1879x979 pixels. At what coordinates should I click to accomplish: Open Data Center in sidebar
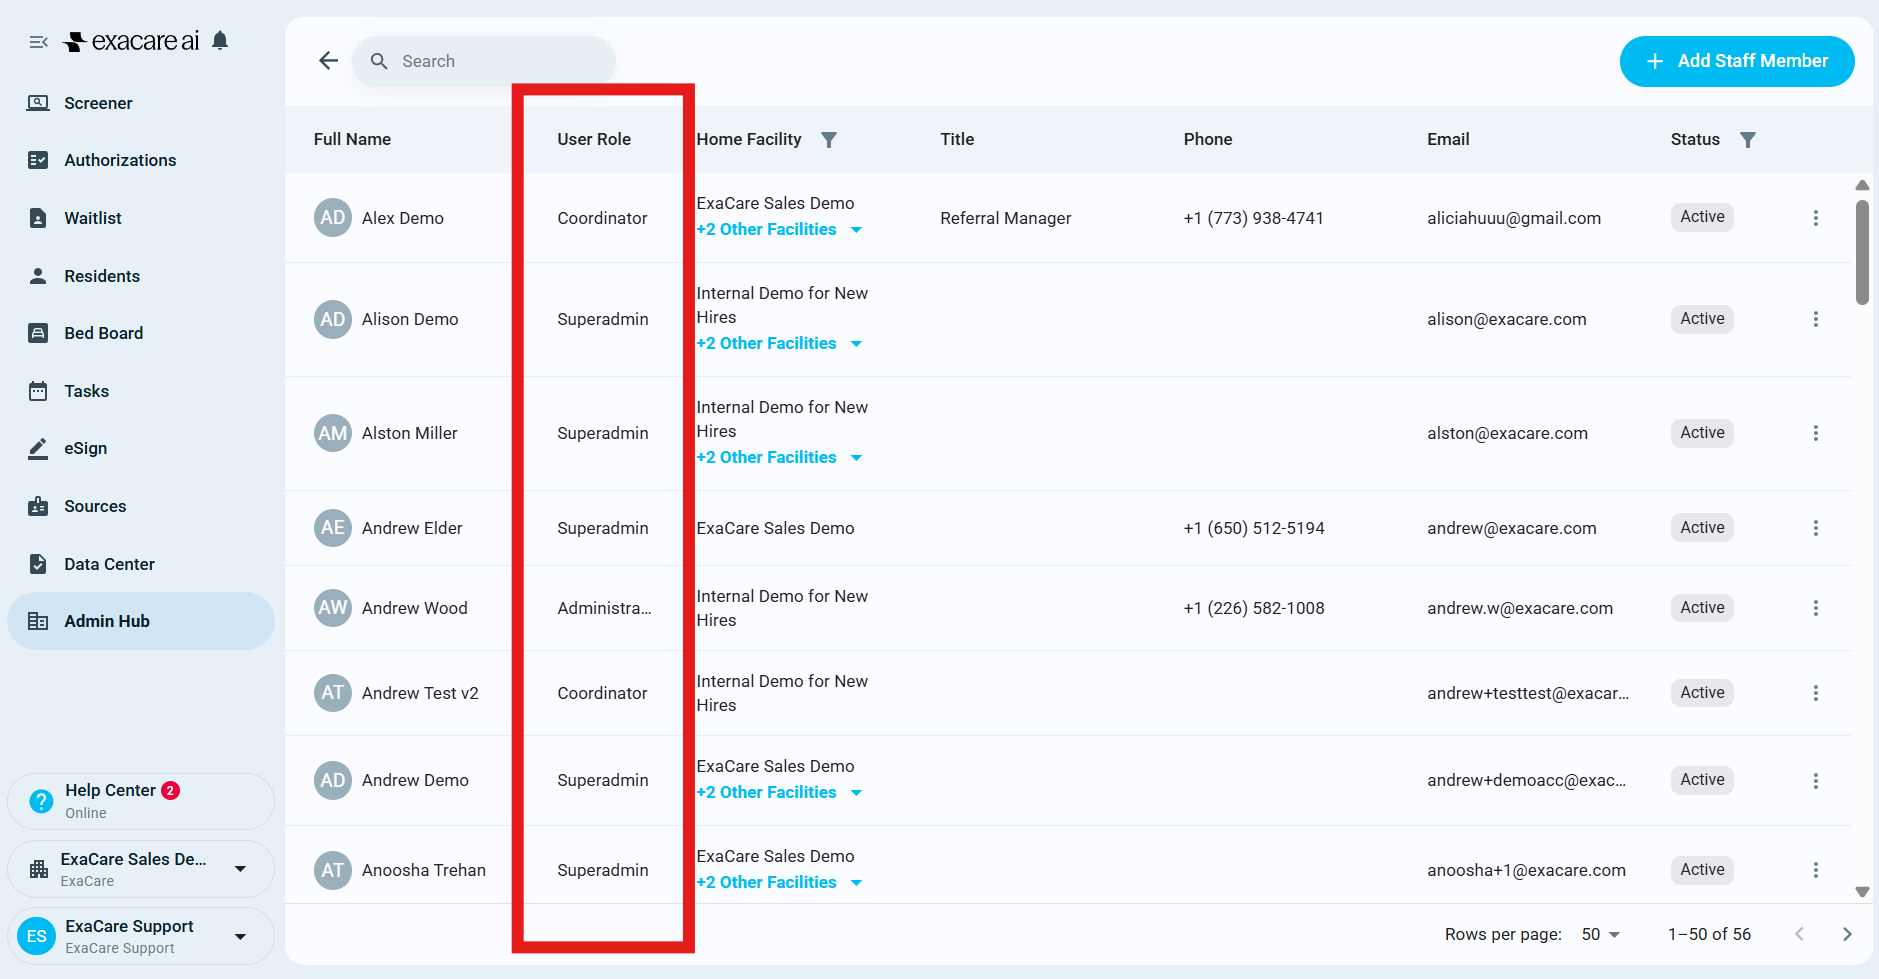pyautogui.click(x=141, y=564)
